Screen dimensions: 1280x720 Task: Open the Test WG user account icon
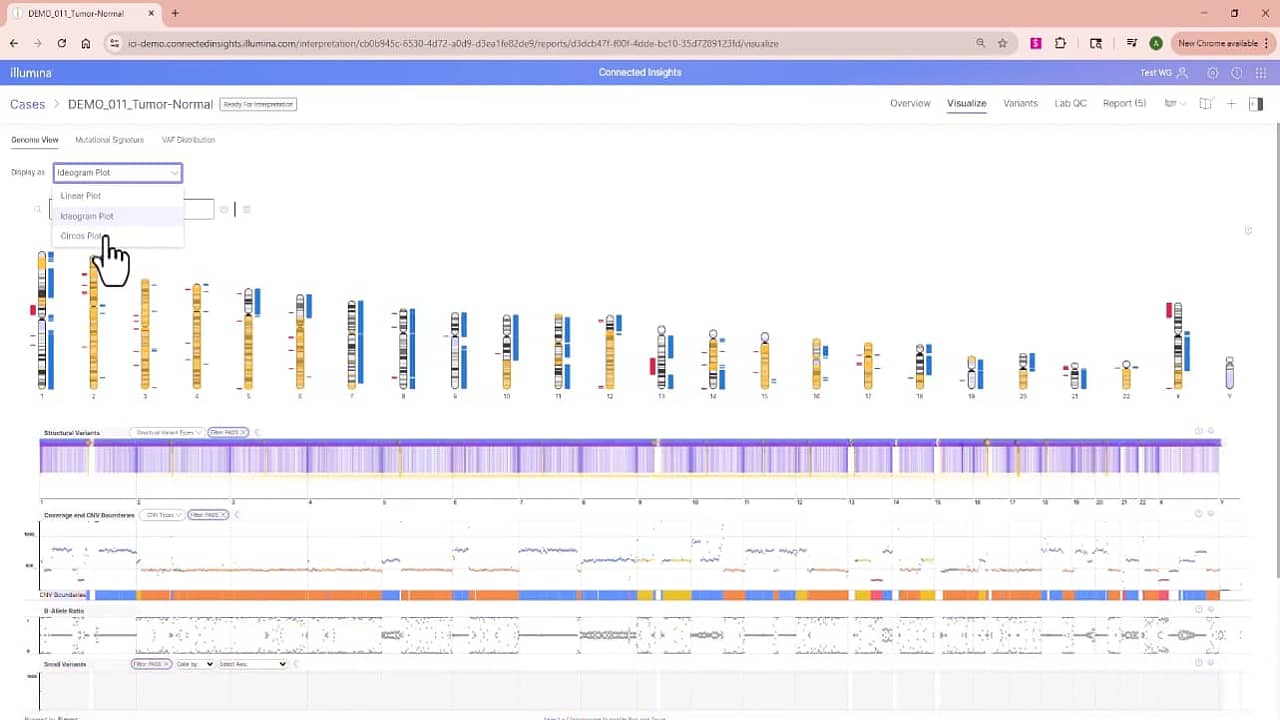point(1183,73)
